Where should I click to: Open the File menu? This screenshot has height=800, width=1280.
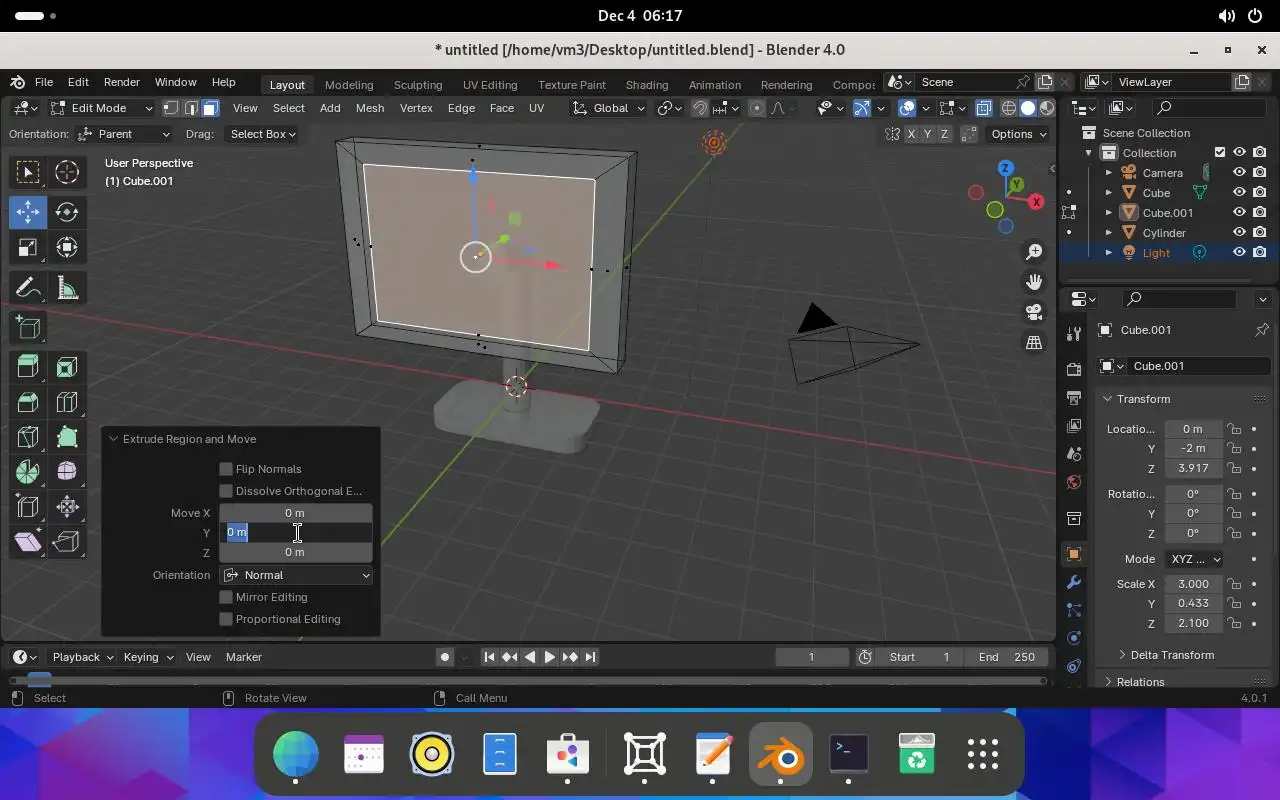44,82
